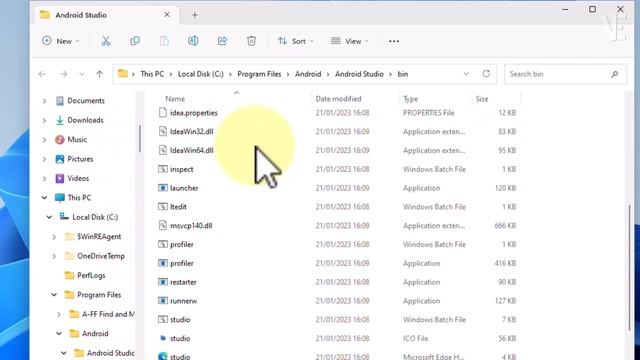This screenshot has height=360, width=640.
Task: Collapse the Android tree node
Action: (x=59, y=333)
